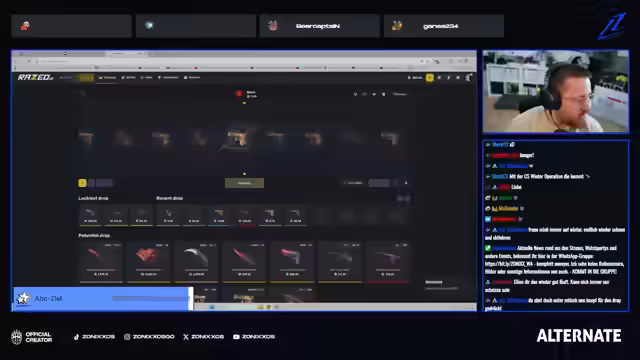Image resolution: width=640 pixels, height=360 pixels.
Task: Click the TikTok icon next to ZONIXXDS
Action: click(x=76, y=337)
